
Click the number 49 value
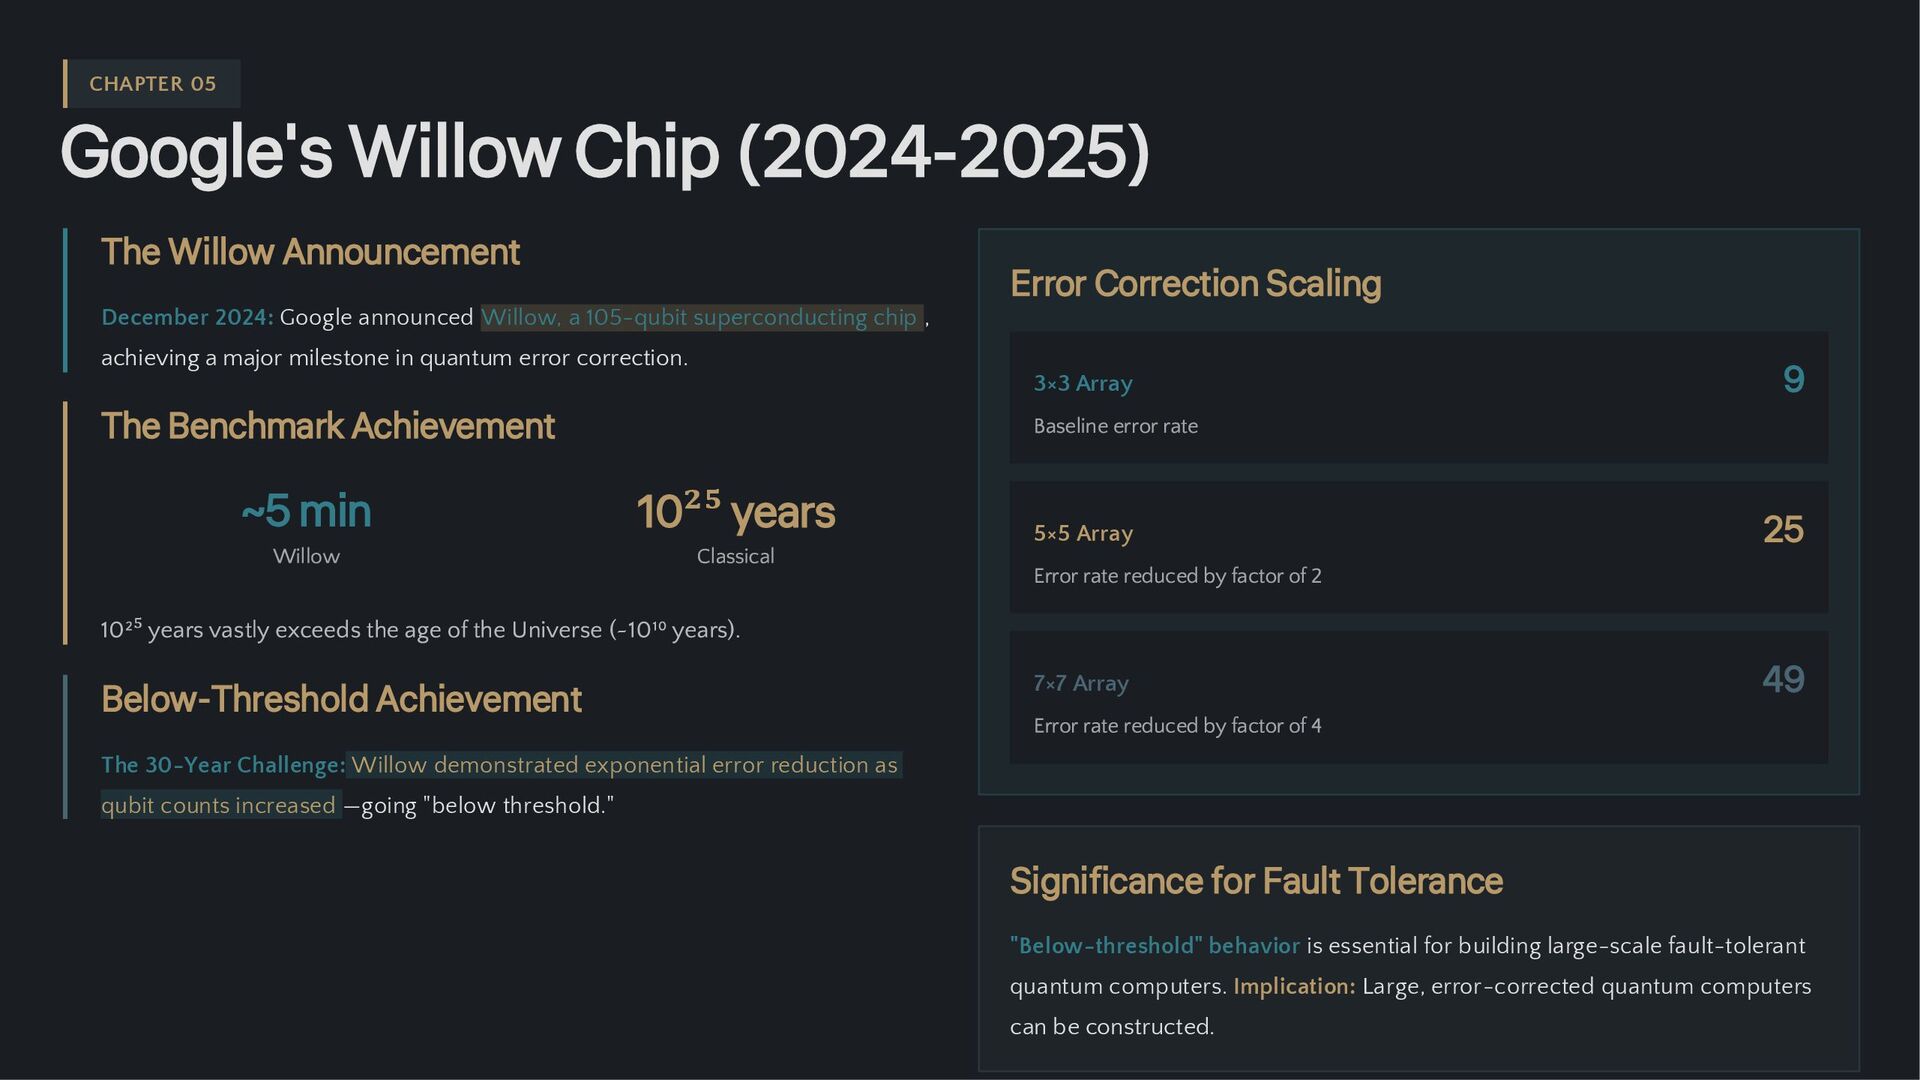(1783, 680)
